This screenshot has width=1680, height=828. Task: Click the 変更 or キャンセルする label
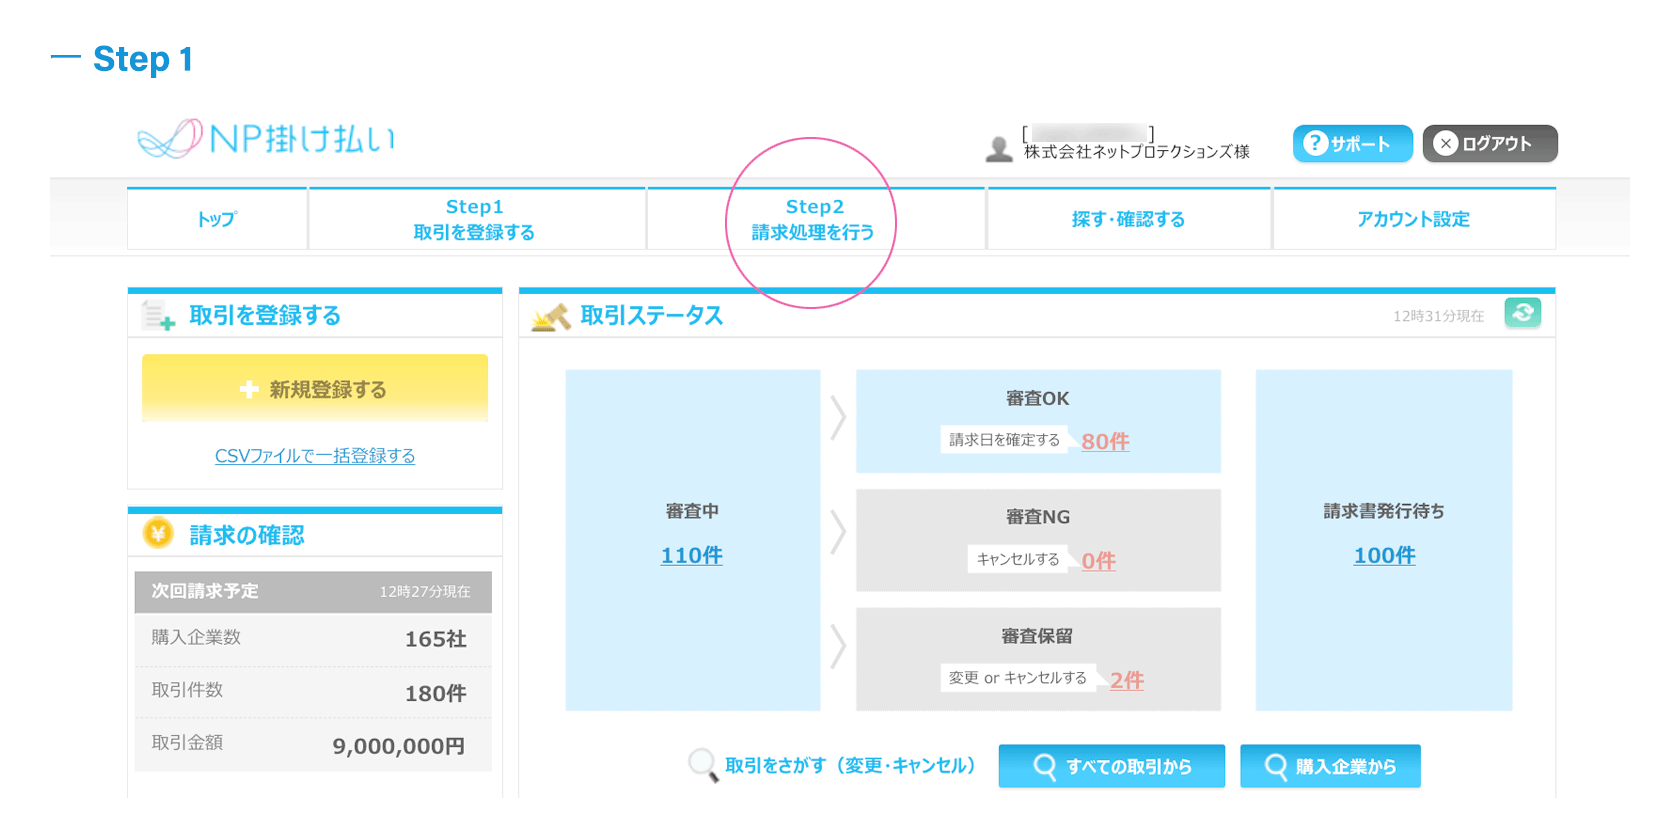tap(1018, 678)
